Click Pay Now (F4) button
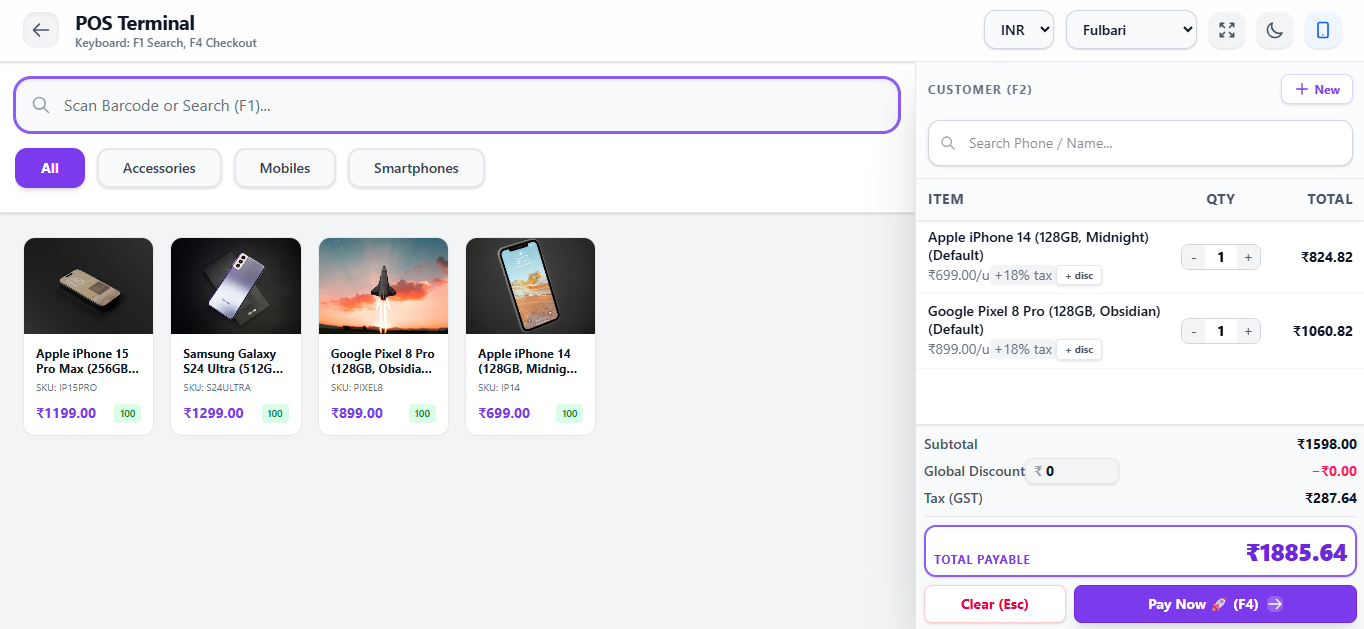 coord(1215,604)
